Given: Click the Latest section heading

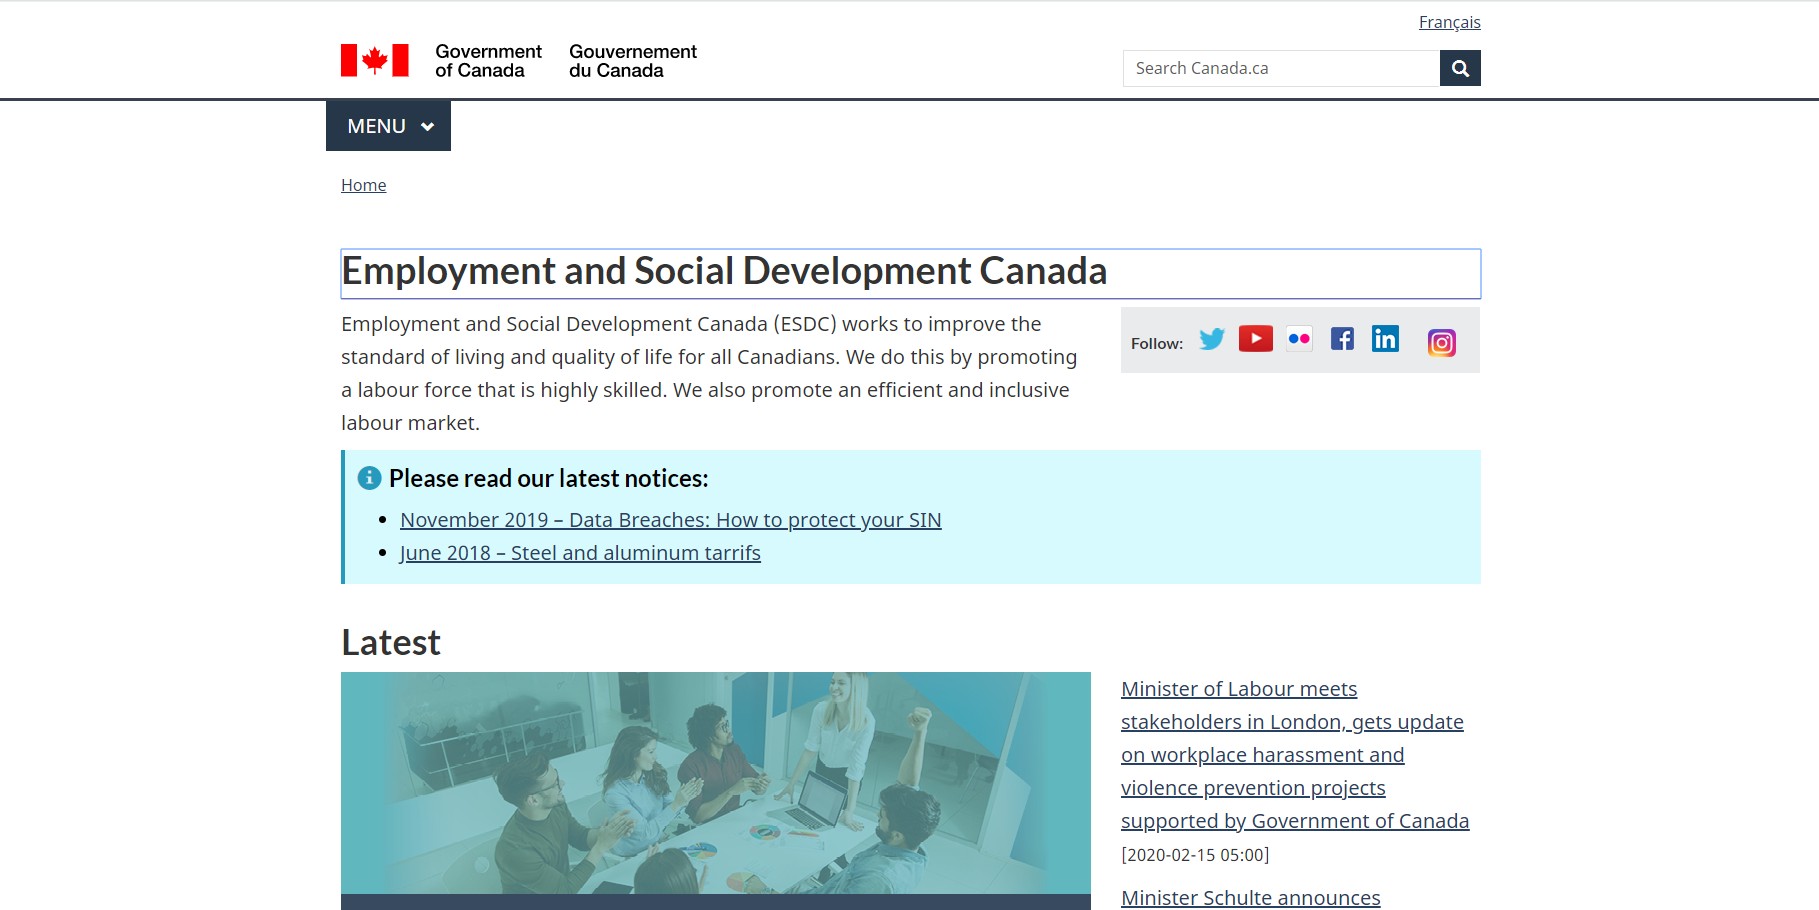Looking at the screenshot, I should (x=390, y=642).
